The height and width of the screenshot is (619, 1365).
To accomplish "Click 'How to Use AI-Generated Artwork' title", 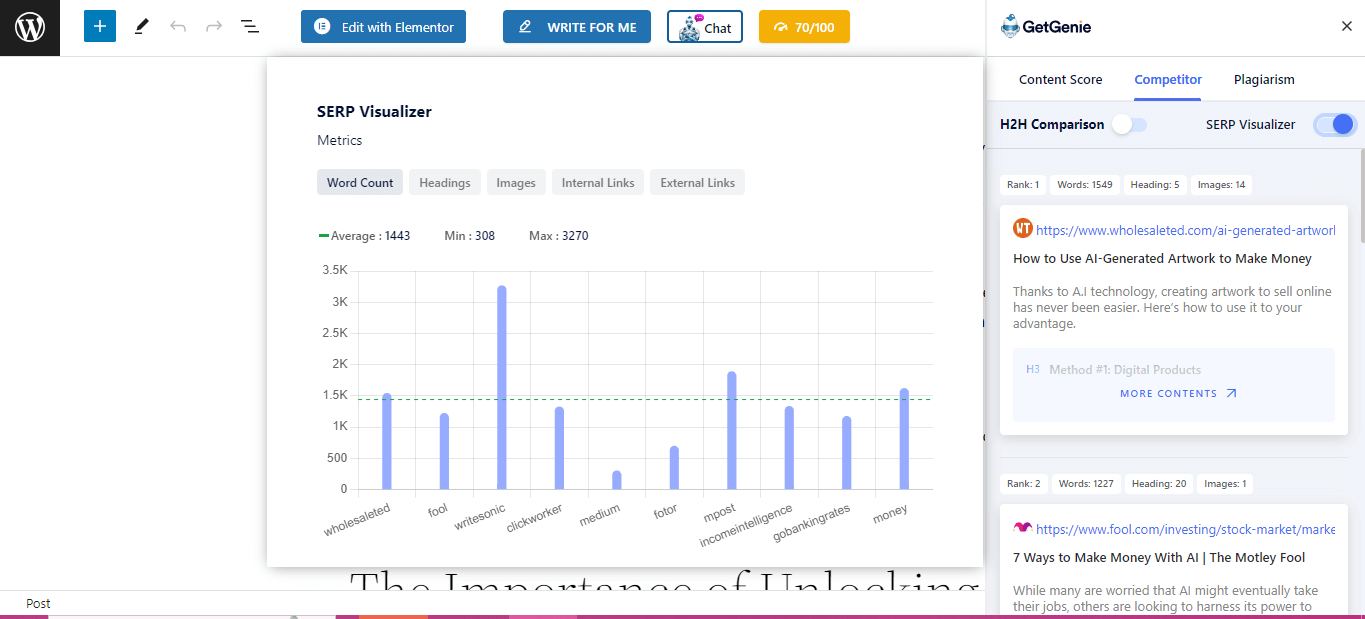I will 1162,259.
